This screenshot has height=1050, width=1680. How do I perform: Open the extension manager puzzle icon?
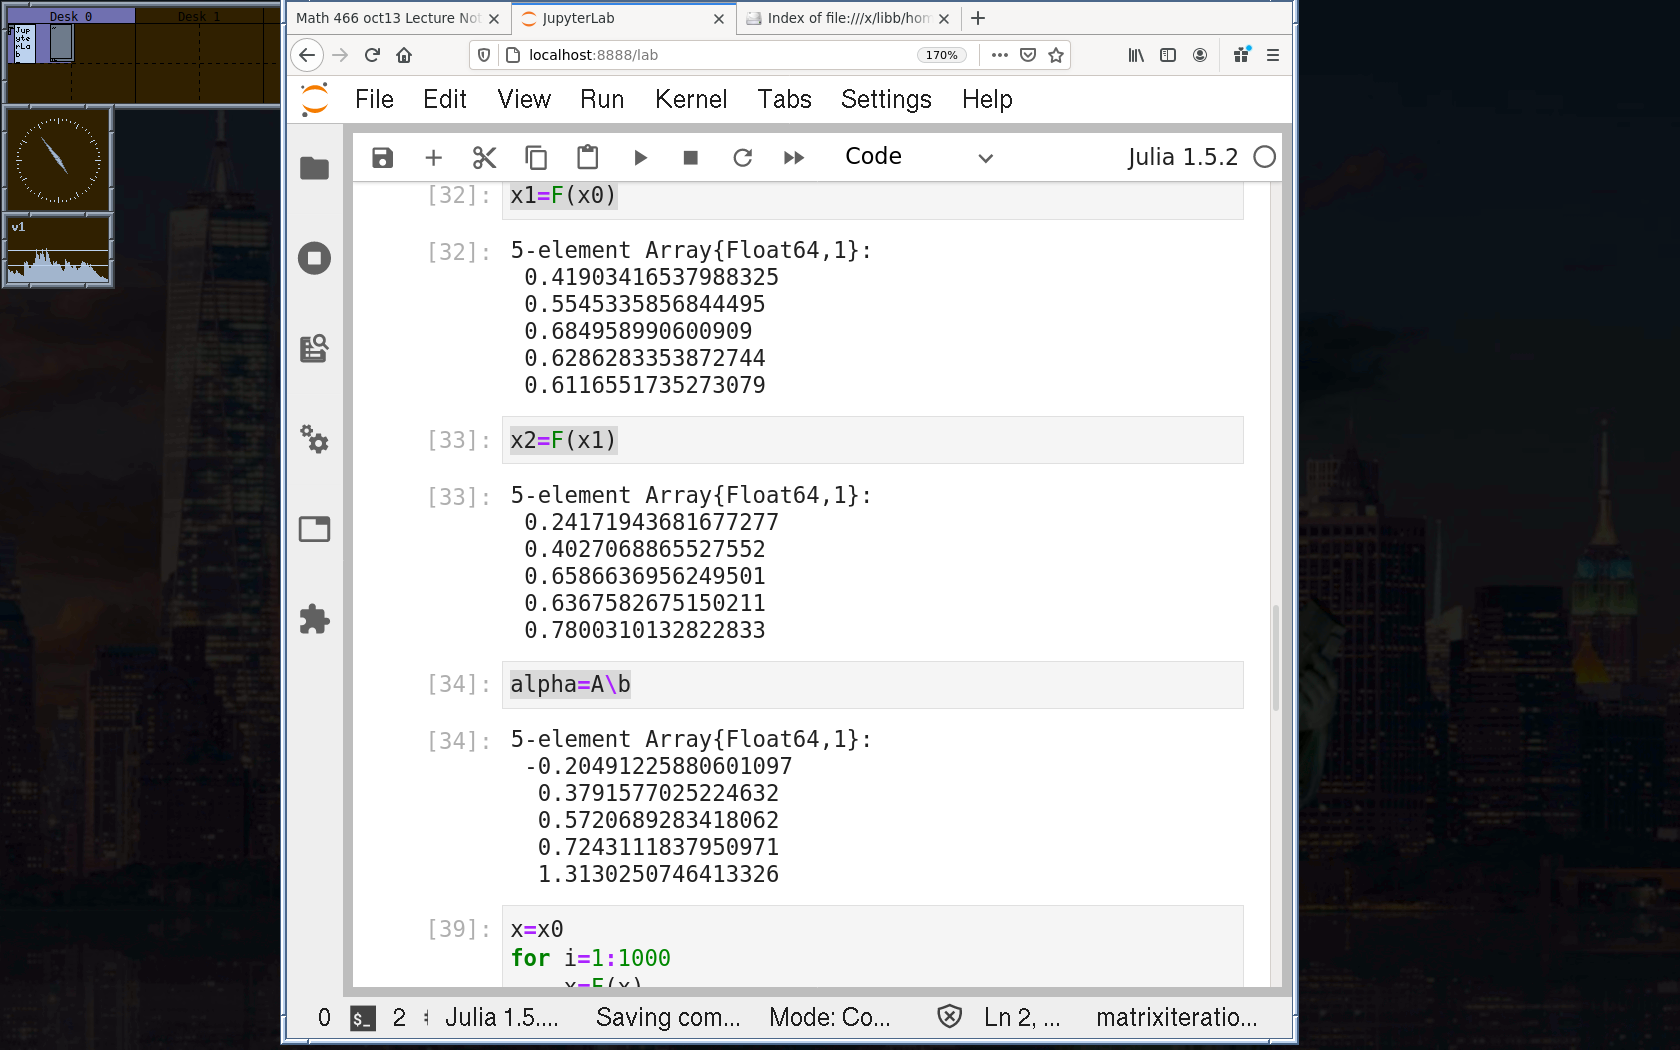point(314,619)
